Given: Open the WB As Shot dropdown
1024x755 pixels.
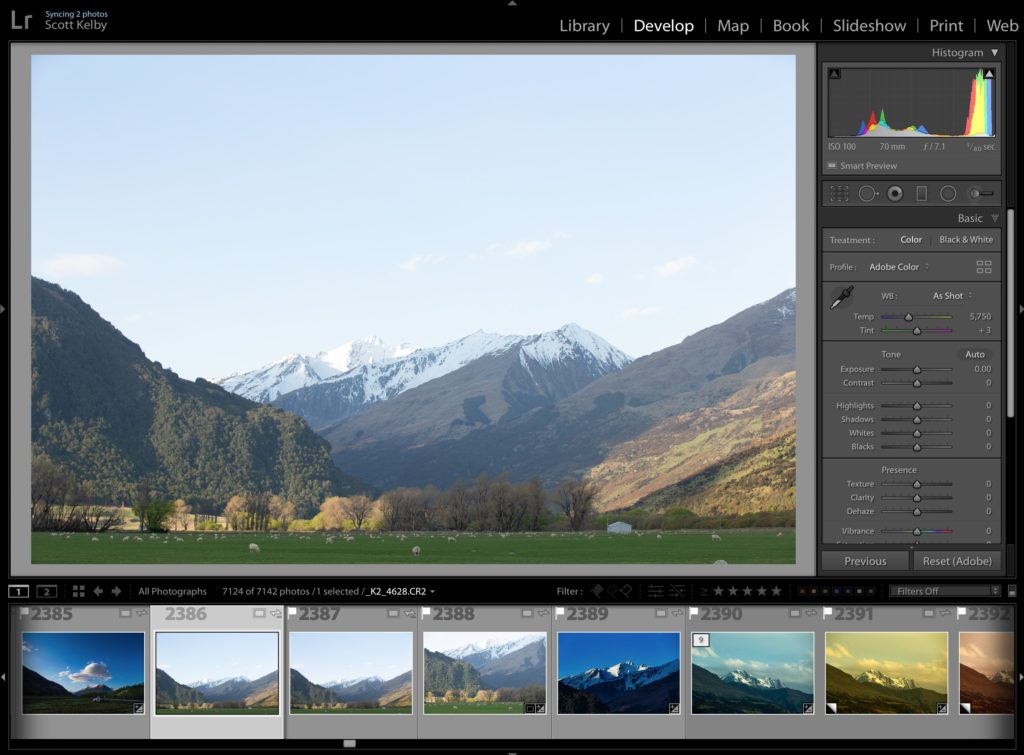Looking at the screenshot, I should 952,296.
